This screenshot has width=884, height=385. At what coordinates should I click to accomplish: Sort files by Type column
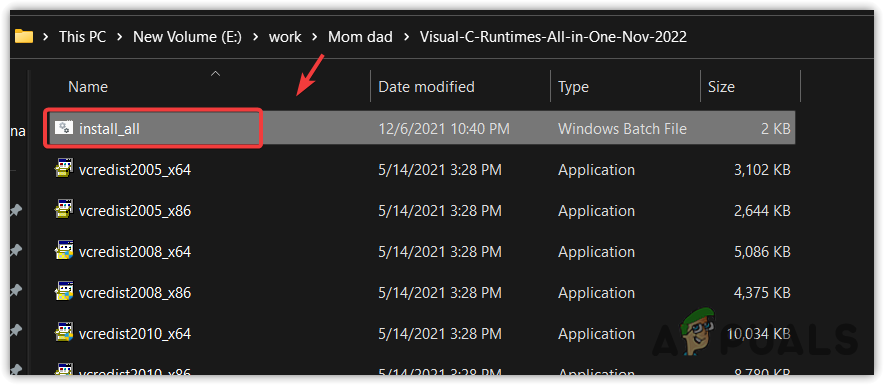573,87
